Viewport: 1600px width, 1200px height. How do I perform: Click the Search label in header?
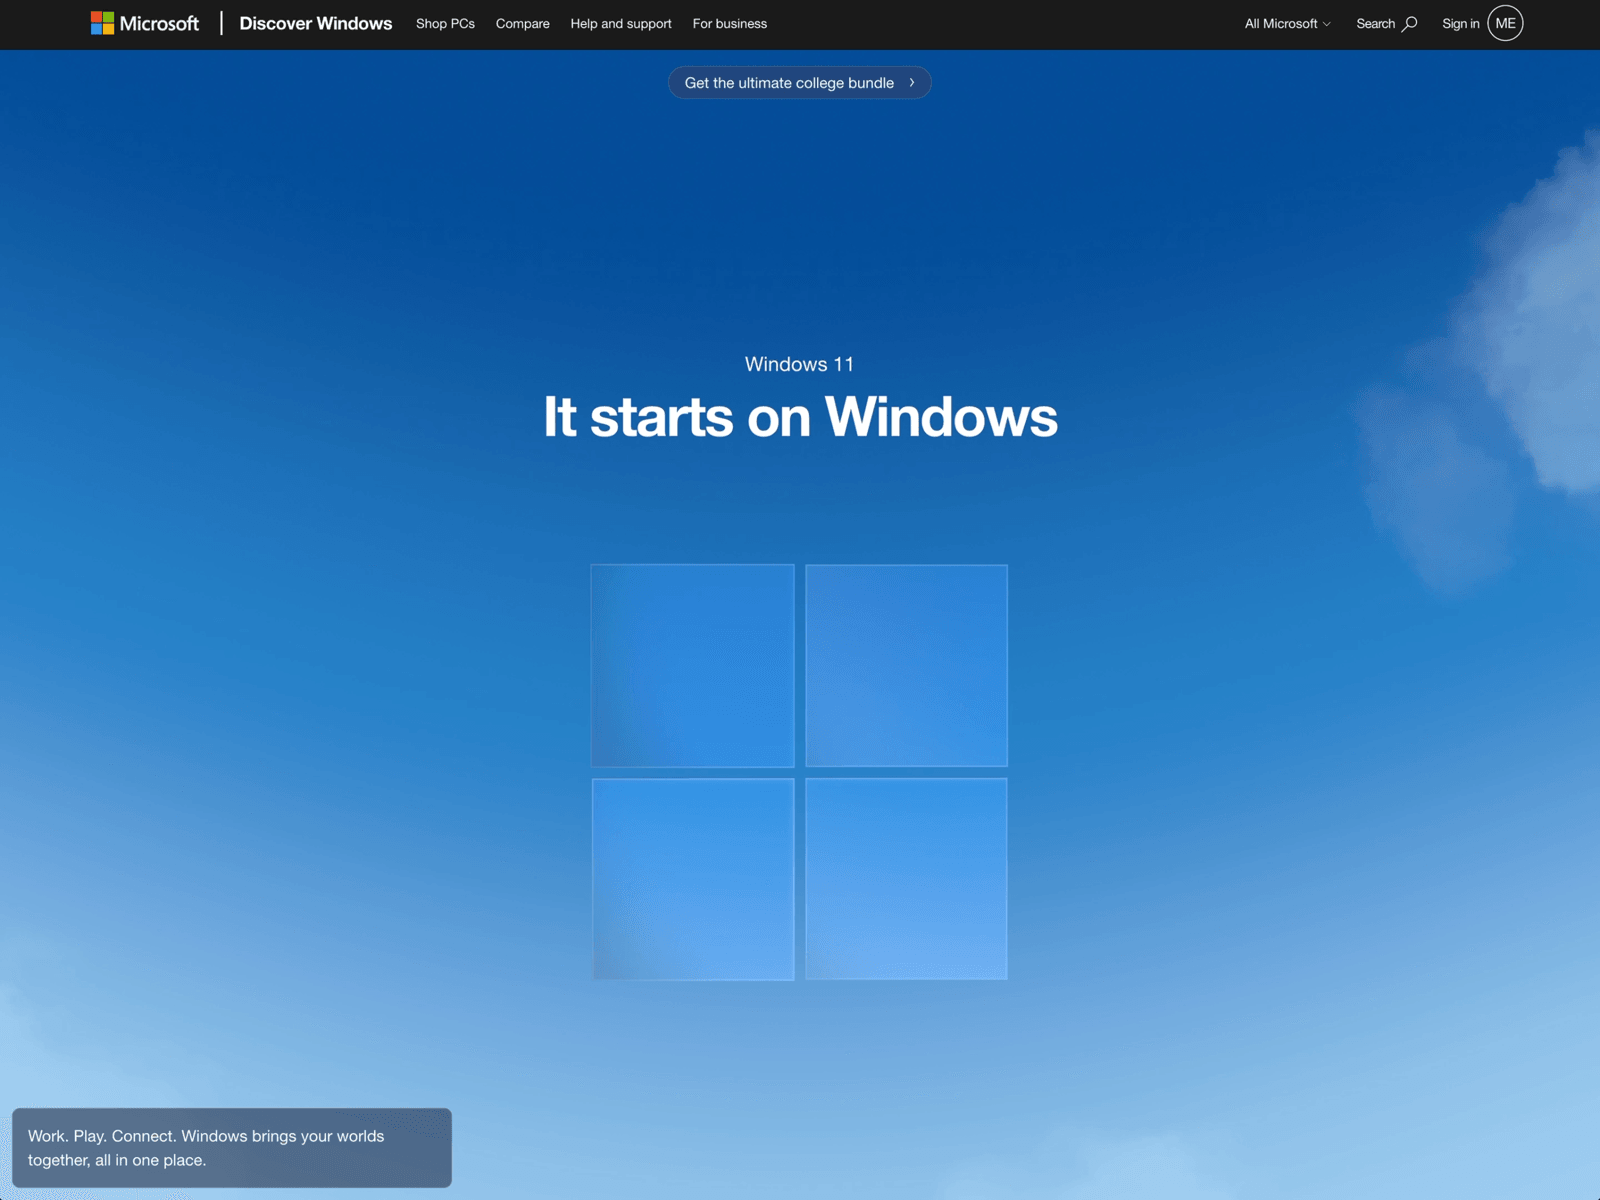coord(1375,24)
